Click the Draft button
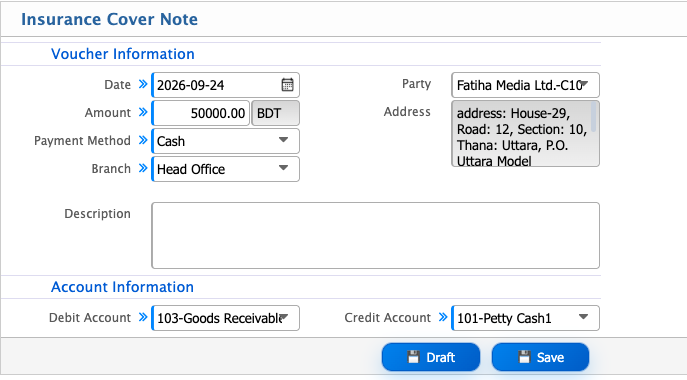 [x=431, y=357]
